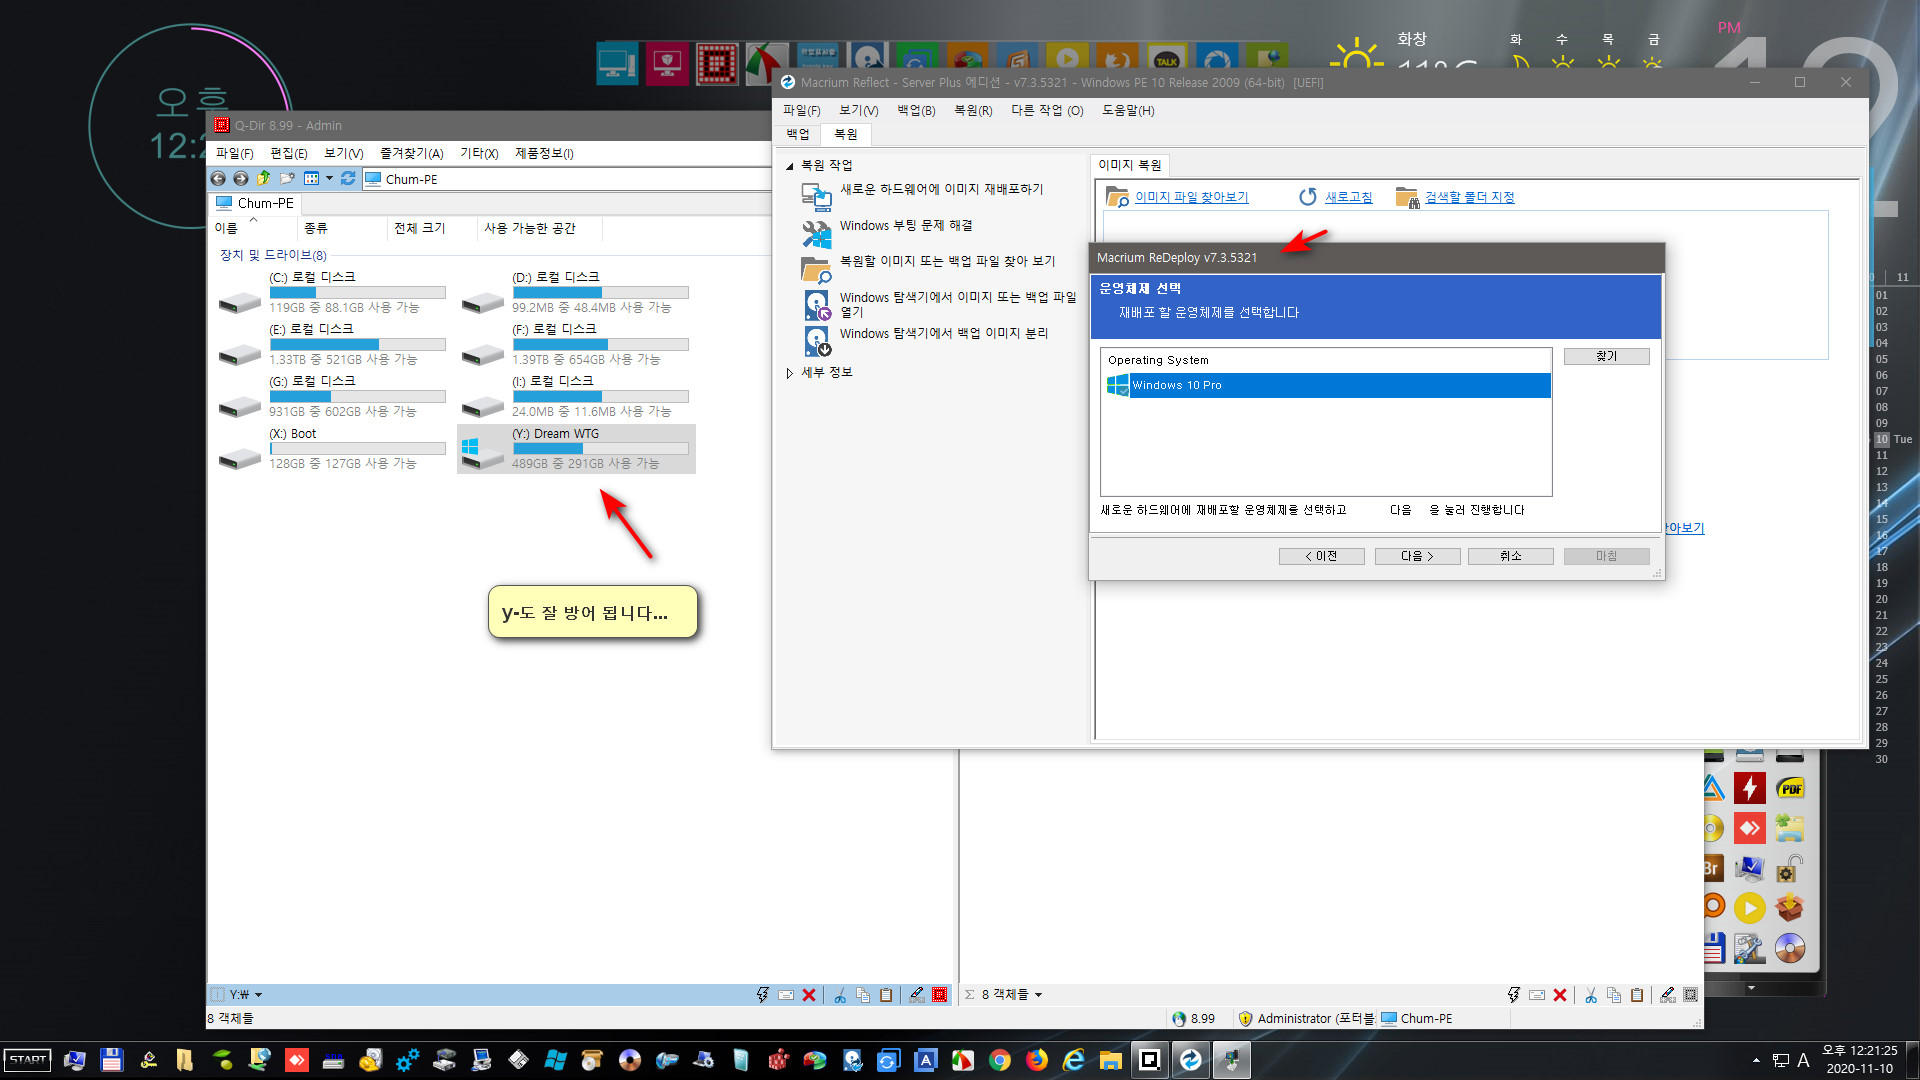Switch to the 백업 tab
The width and height of the screenshot is (1920, 1080).
tap(798, 134)
